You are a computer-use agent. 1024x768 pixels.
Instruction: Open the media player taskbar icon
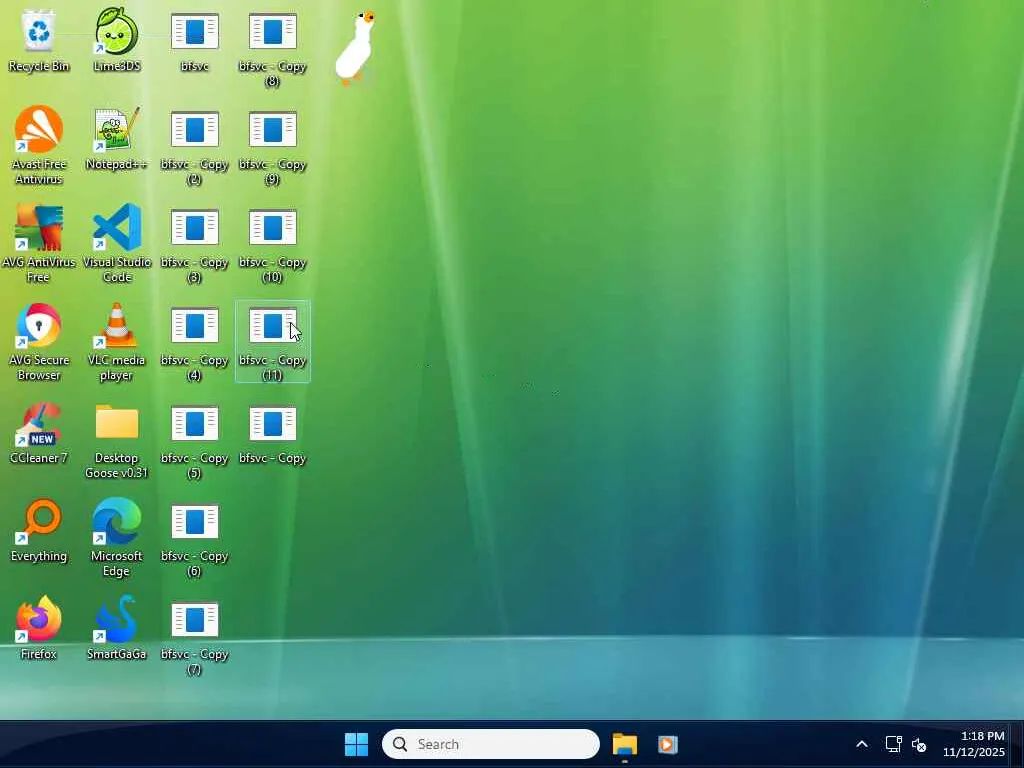pyautogui.click(x=667, y=744)
